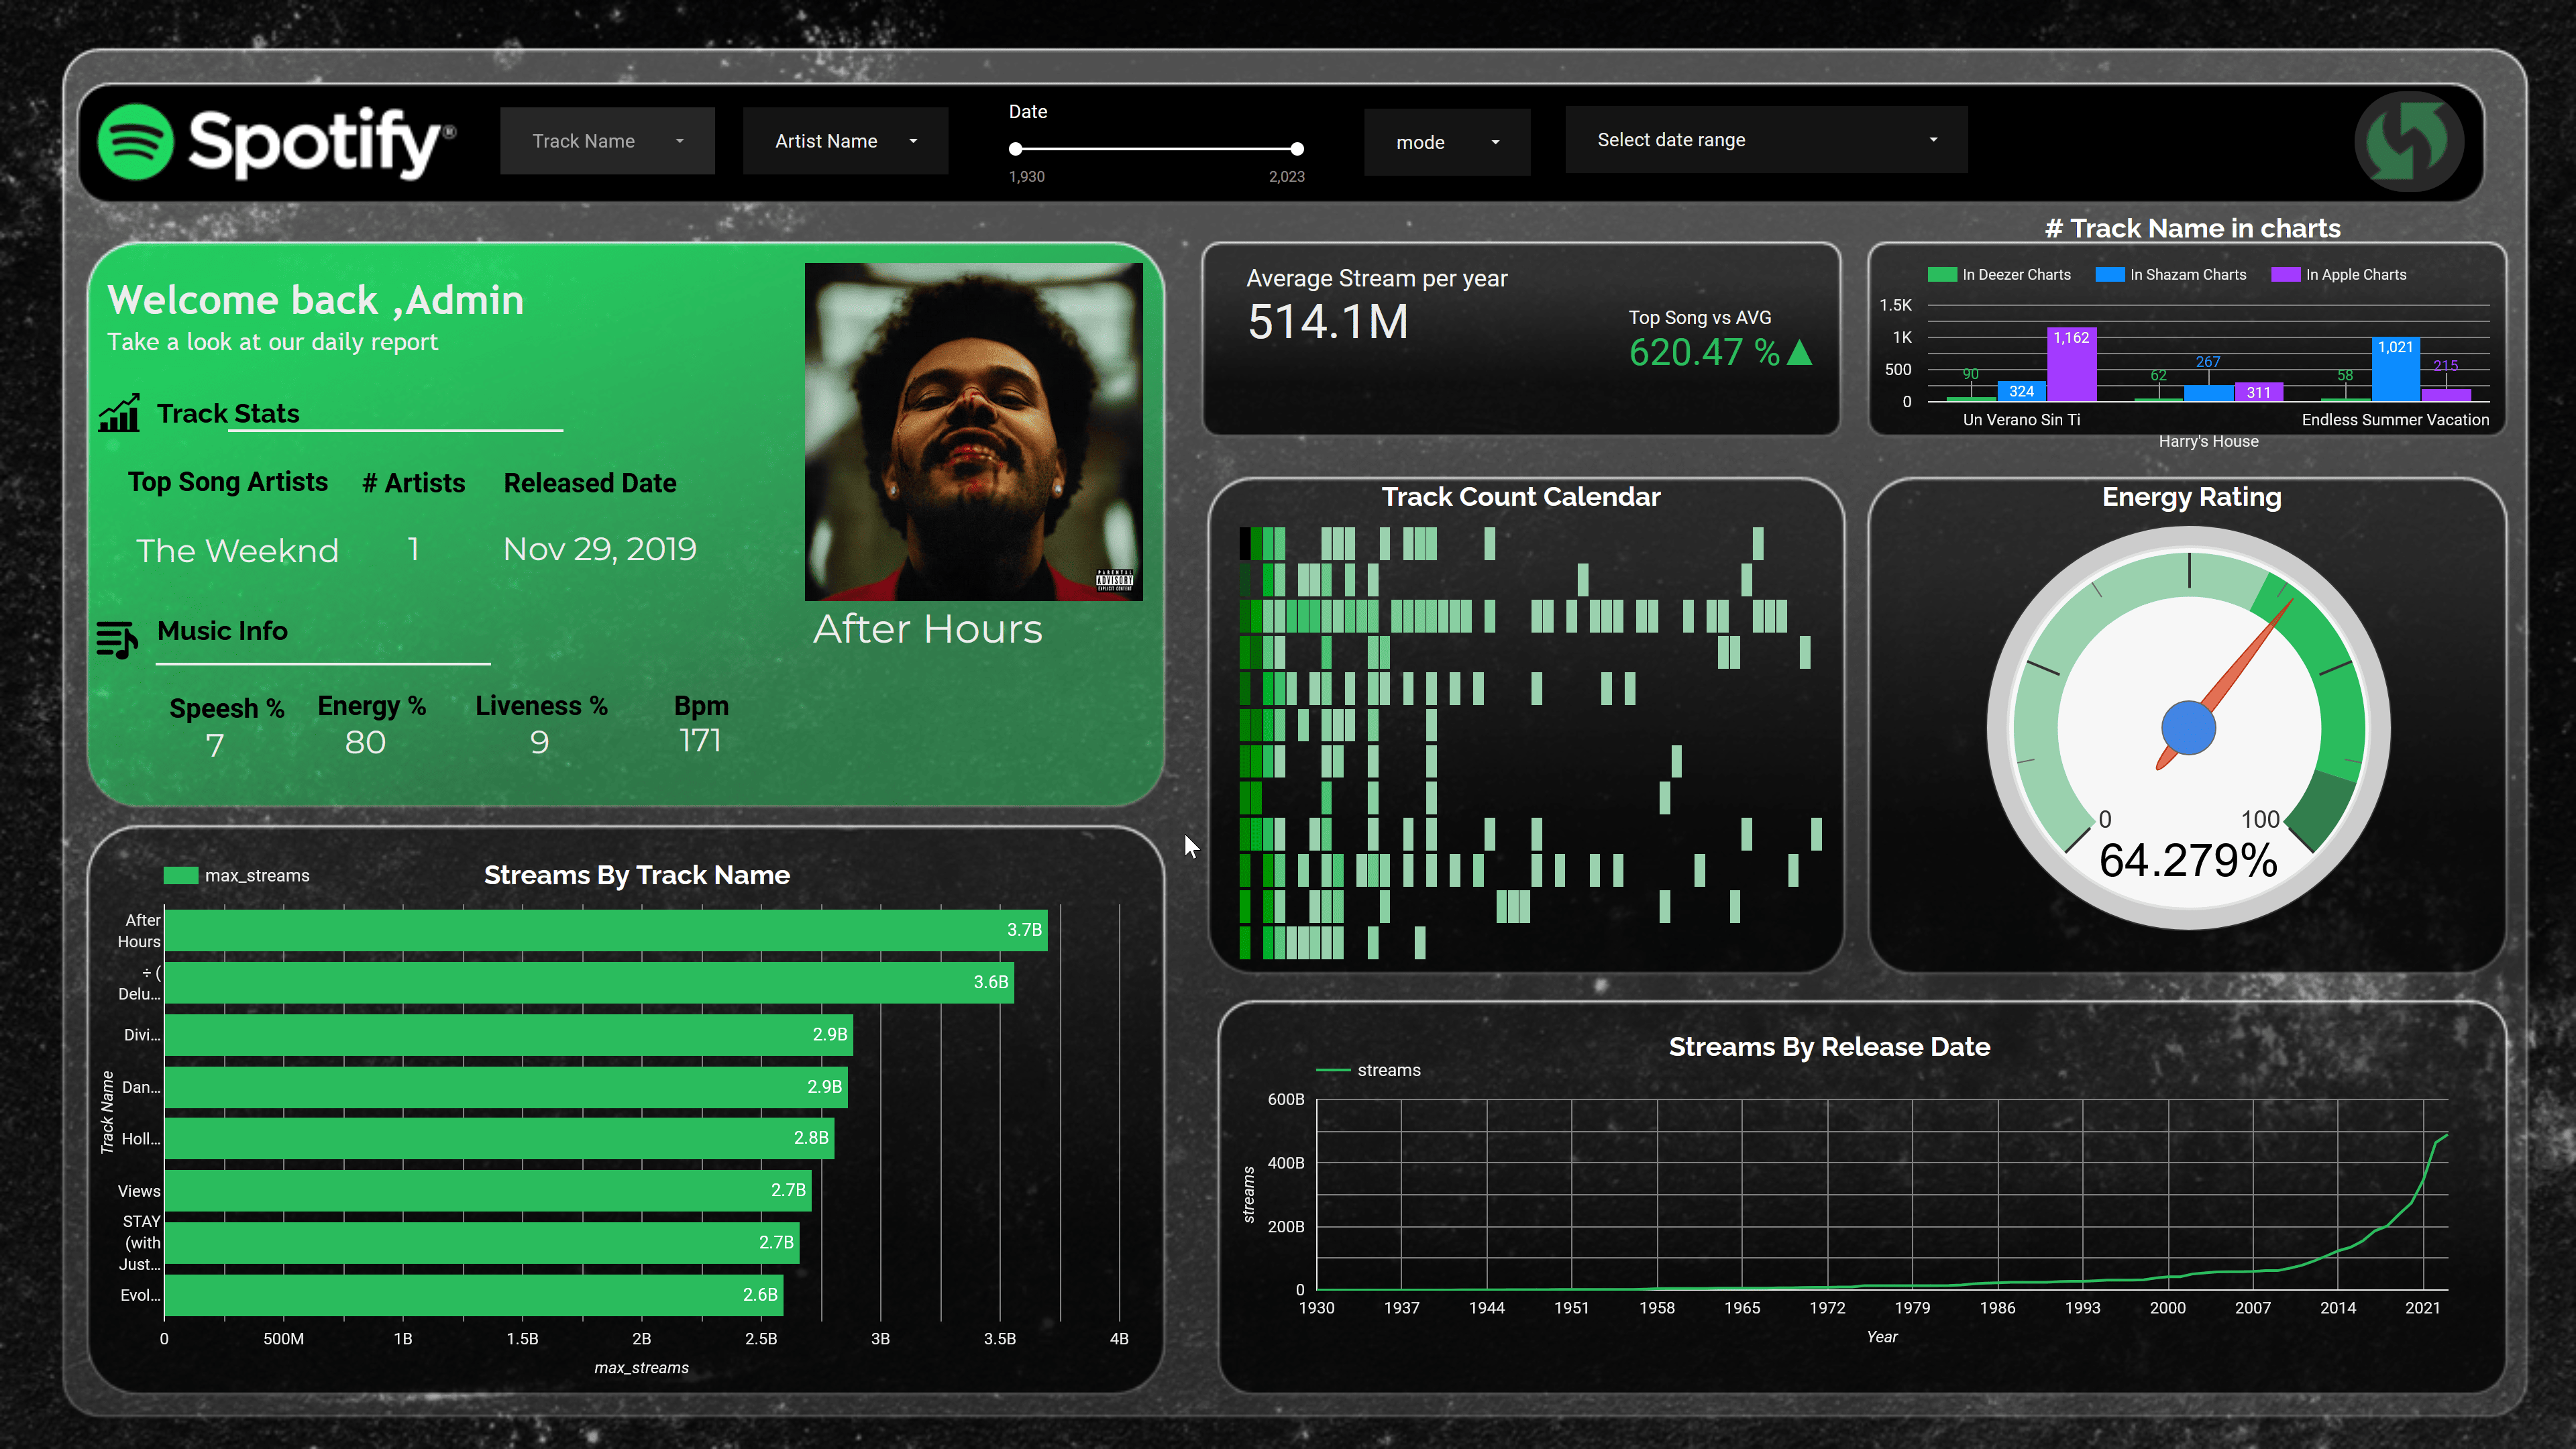
Task: Click the Views bar in streams chart
Action: pyautogui.click(x=488, y=1190)
